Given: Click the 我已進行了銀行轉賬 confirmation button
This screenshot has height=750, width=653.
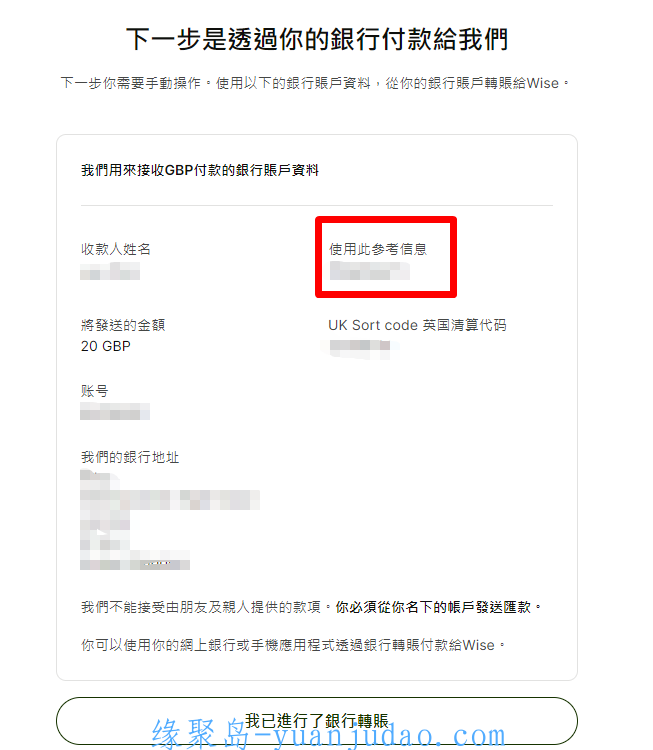Looking at the screenshot, I should point(317,720).
